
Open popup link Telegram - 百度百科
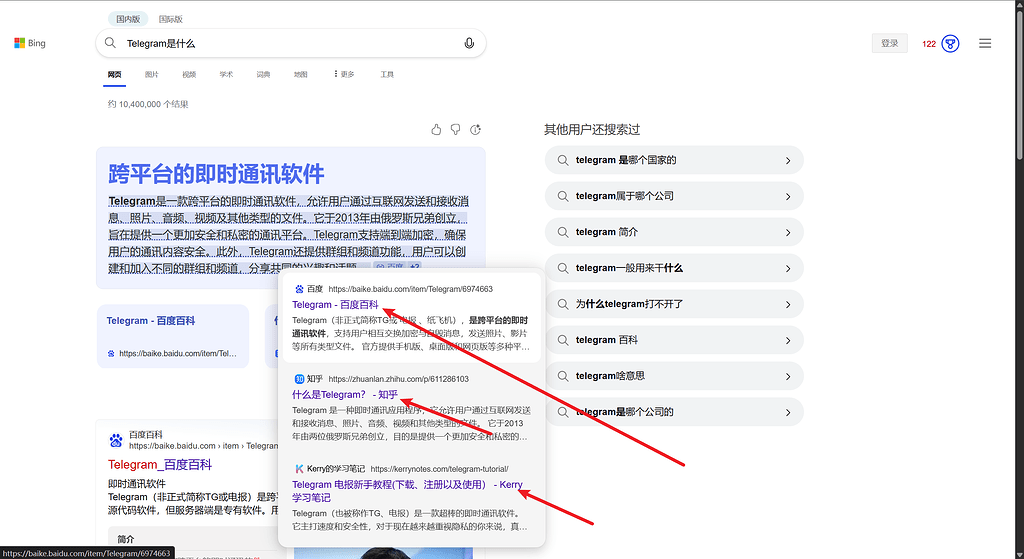pos(335,304)
